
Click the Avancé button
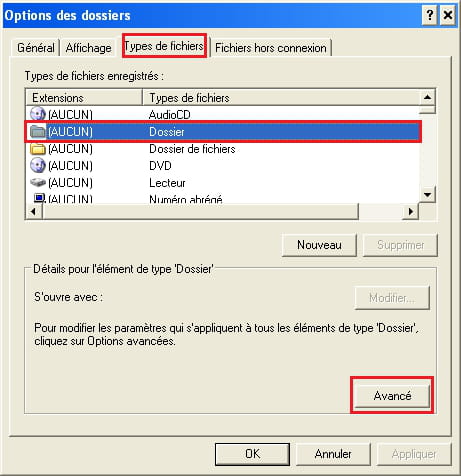[x=392, y=396]
